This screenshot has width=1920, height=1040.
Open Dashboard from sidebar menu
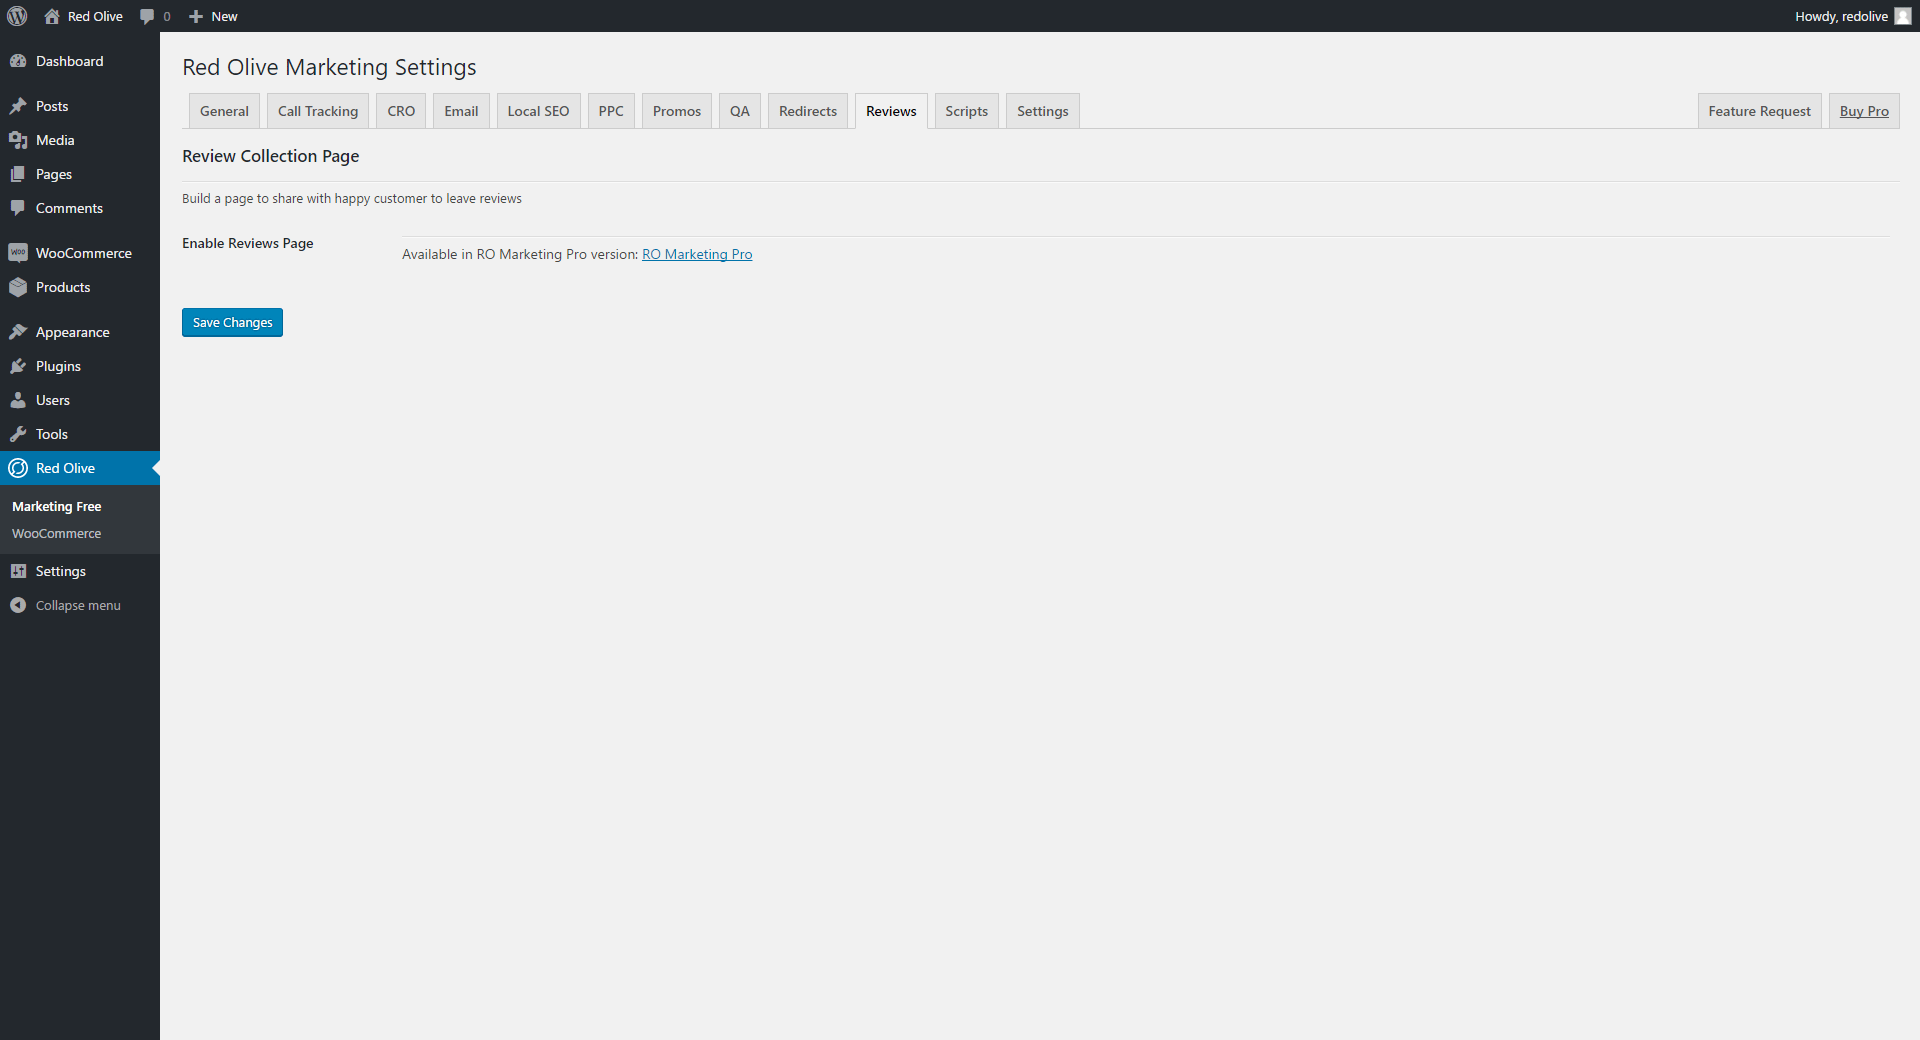tap(69, 61)
